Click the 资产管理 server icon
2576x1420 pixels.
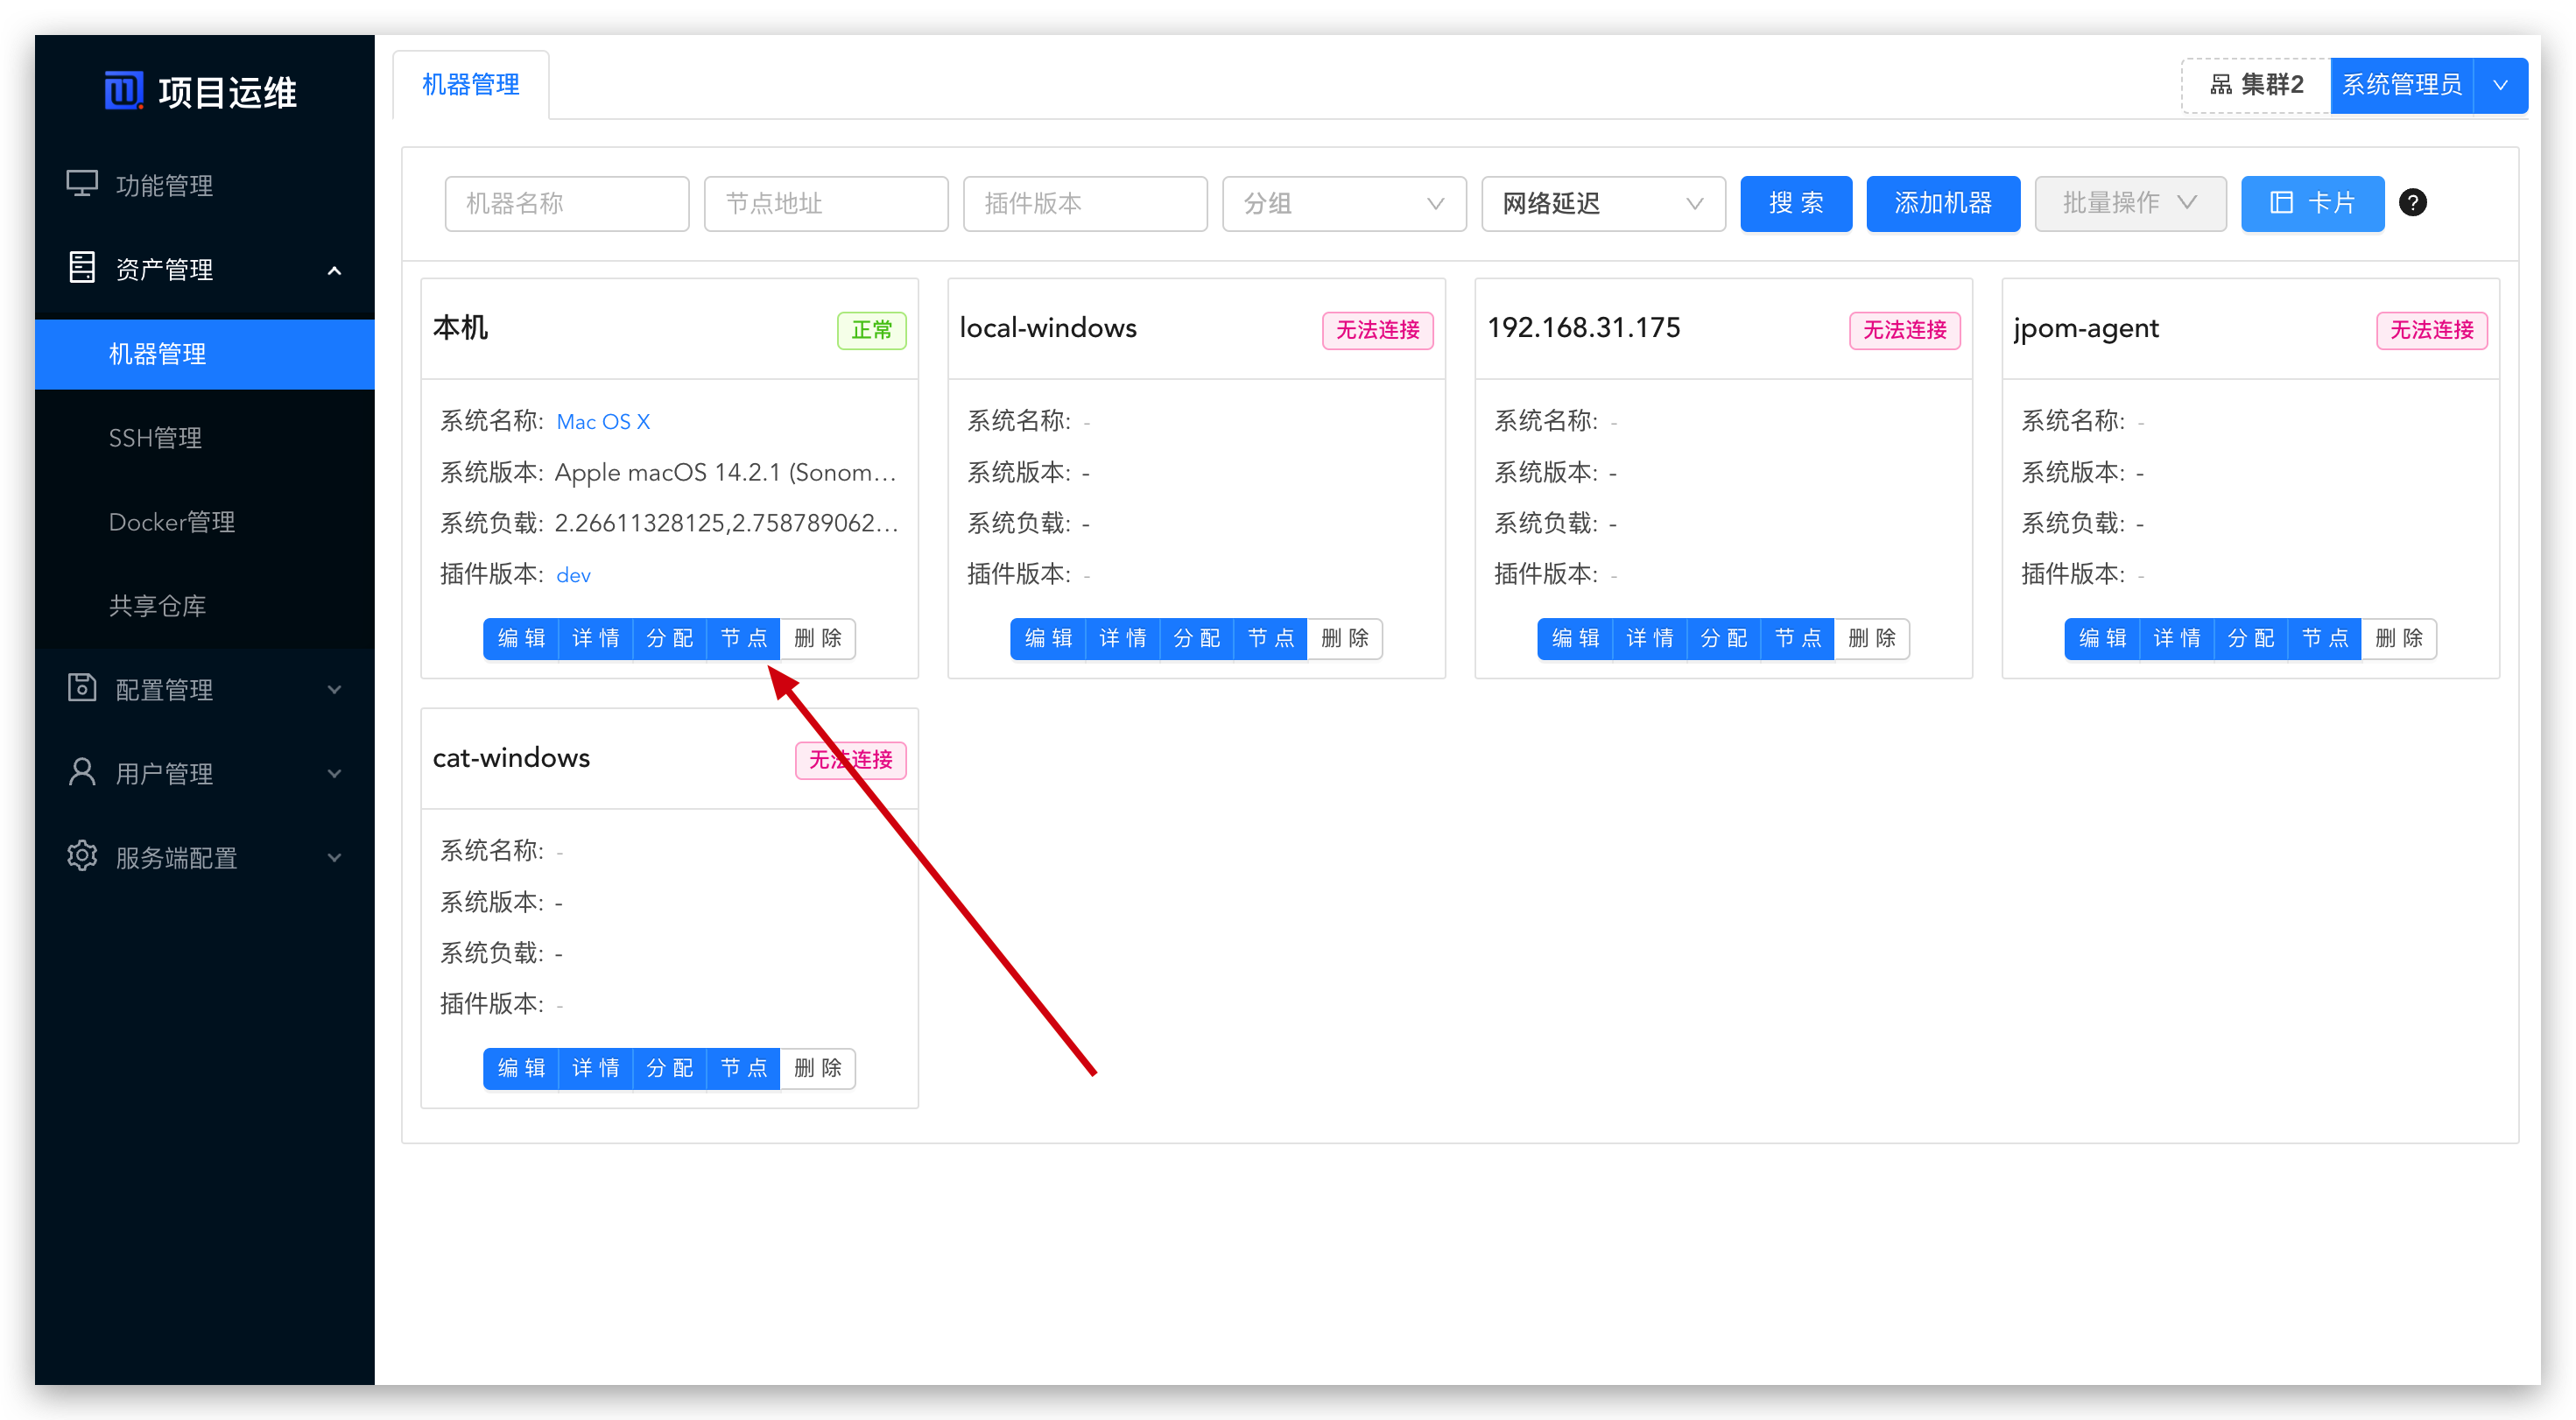[x=82, y=268]
